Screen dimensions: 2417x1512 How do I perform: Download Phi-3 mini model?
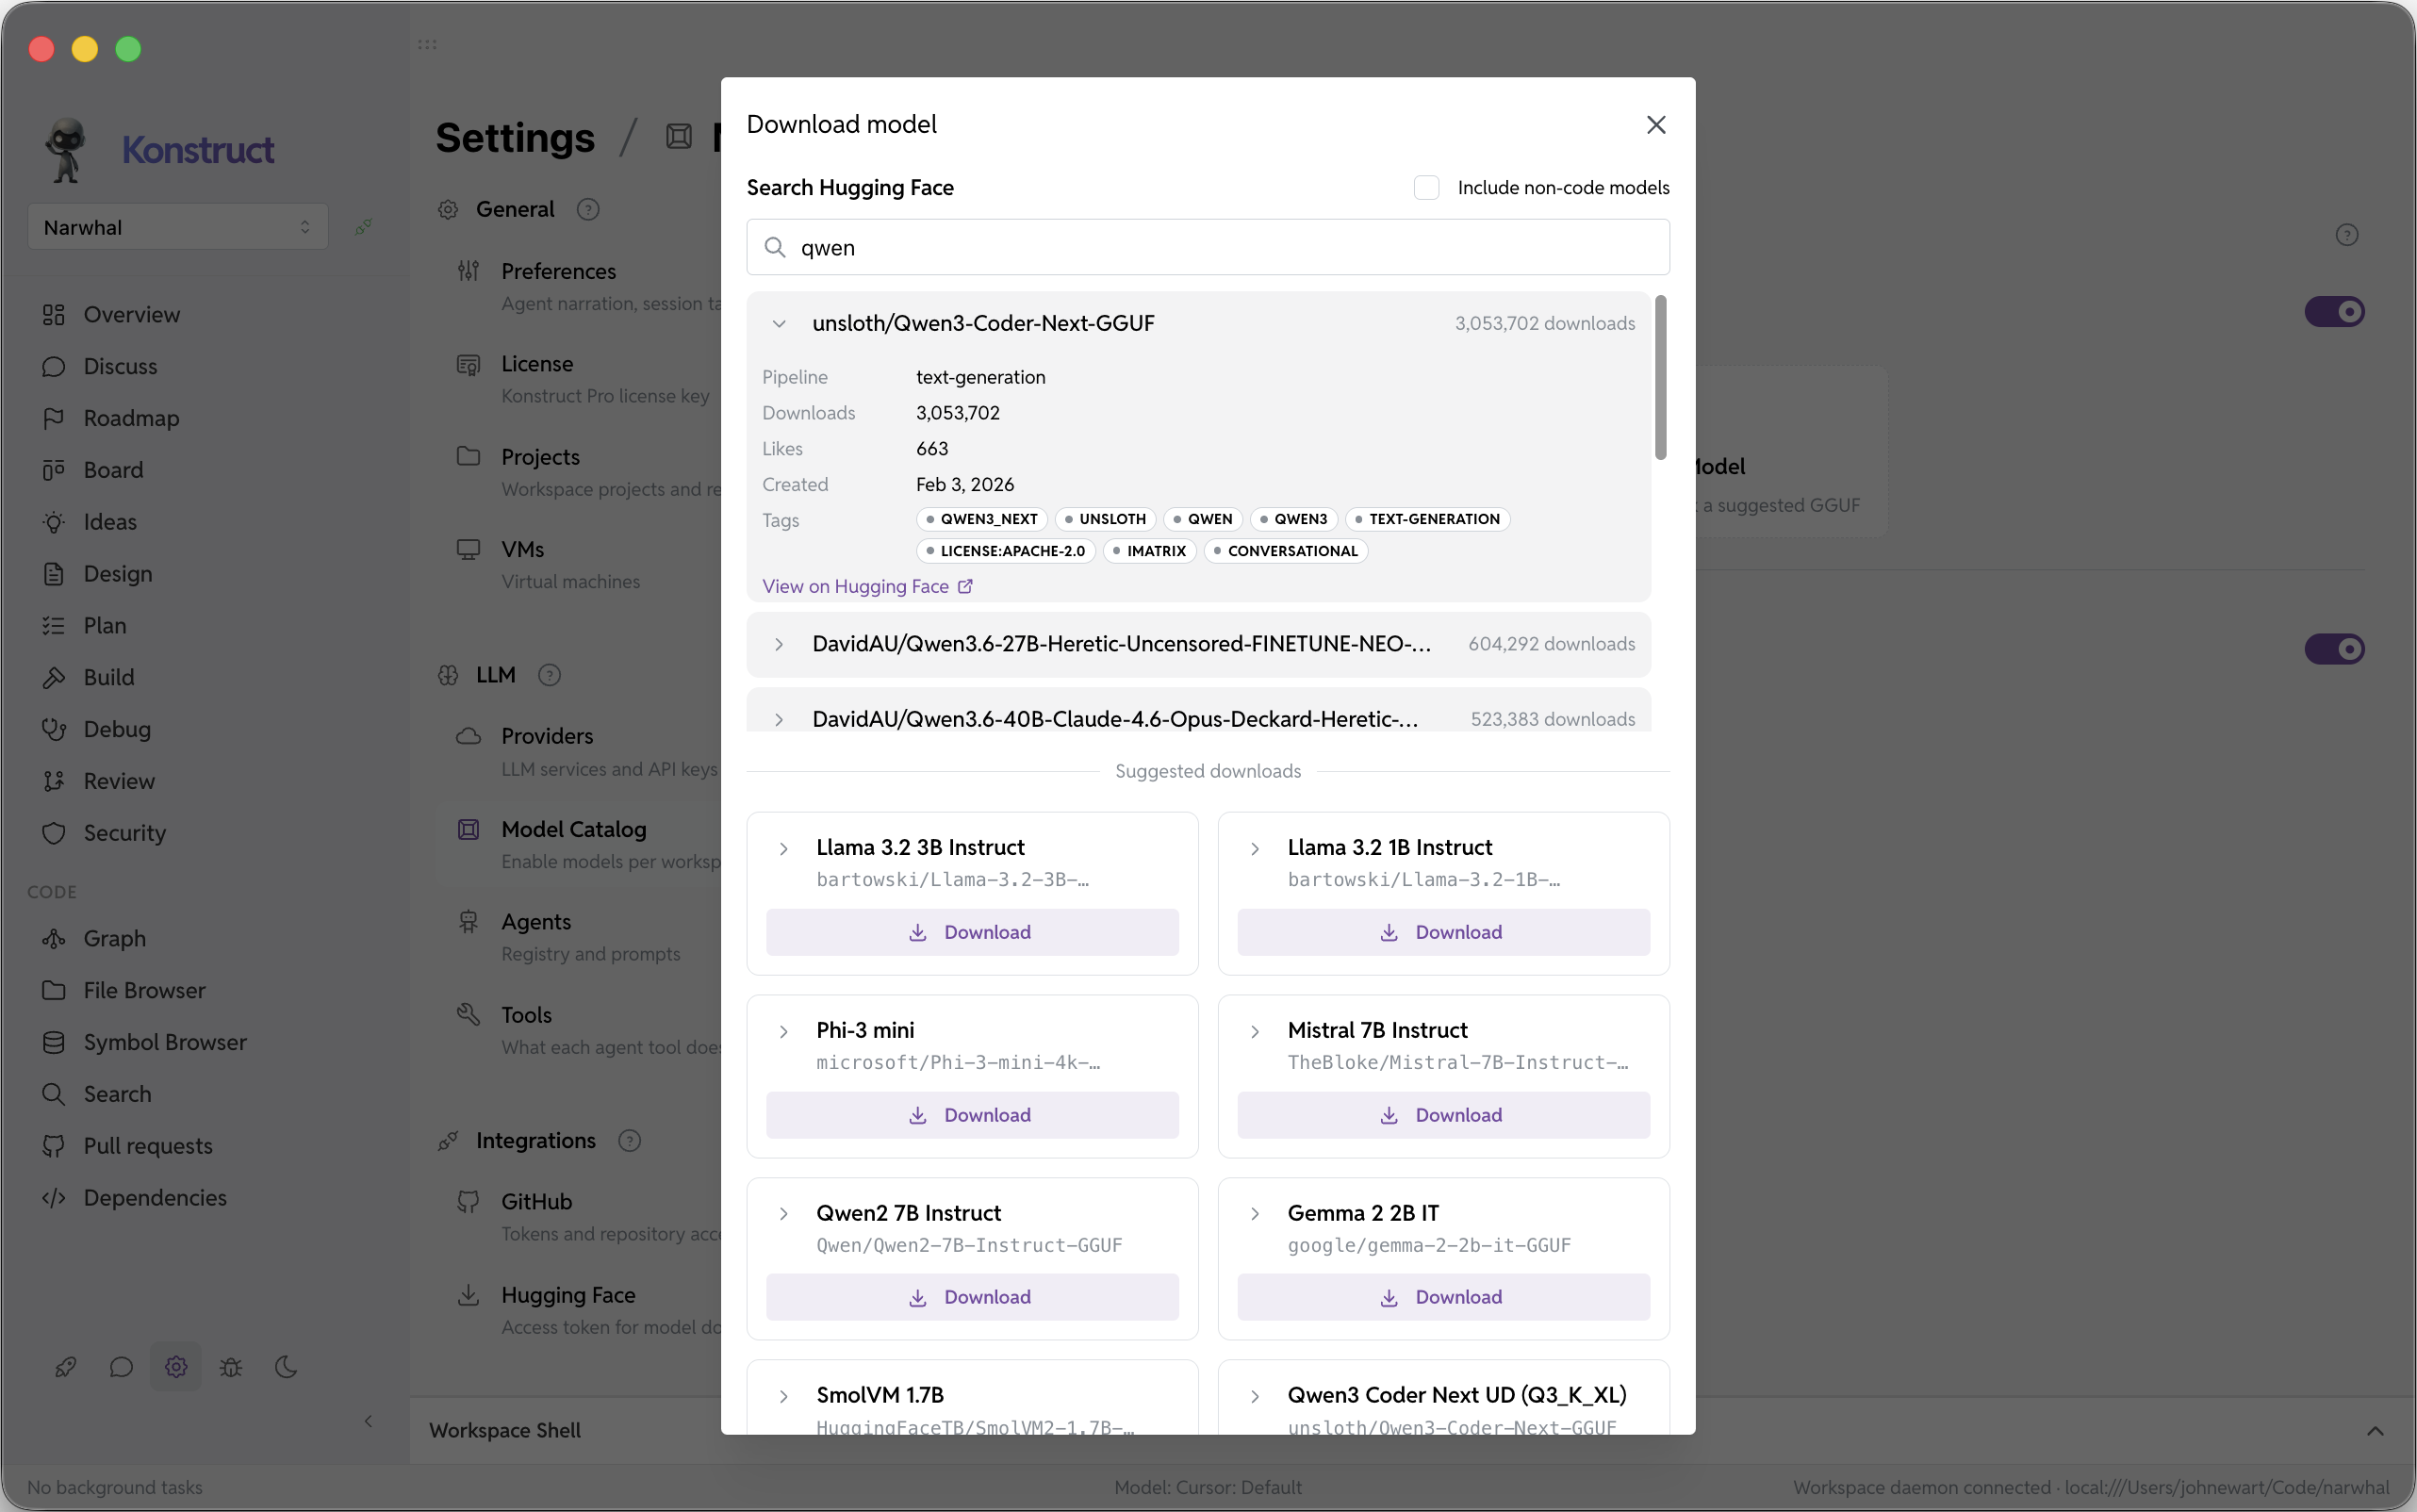click(x=972, y=1115)
